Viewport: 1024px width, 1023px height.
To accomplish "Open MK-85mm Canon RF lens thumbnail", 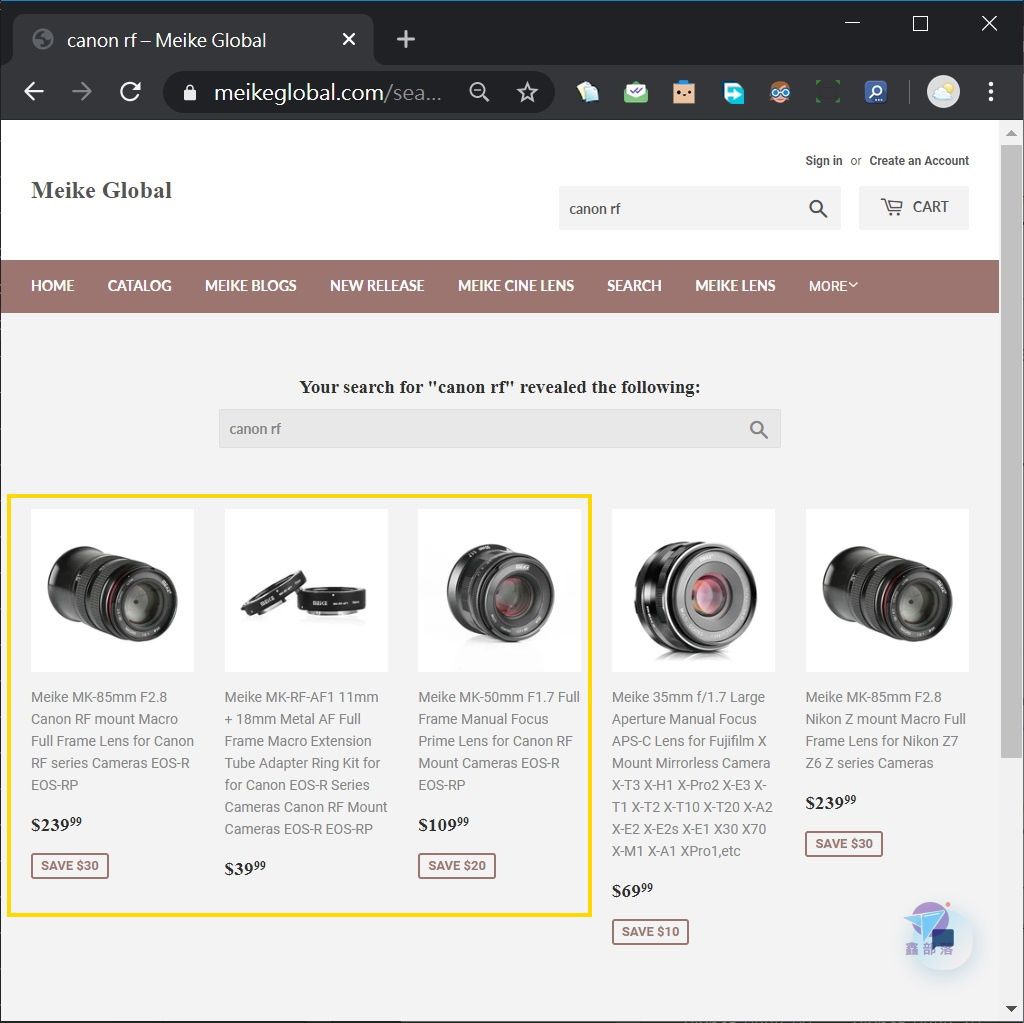I will pyautogui.click(x=112, y=591).
